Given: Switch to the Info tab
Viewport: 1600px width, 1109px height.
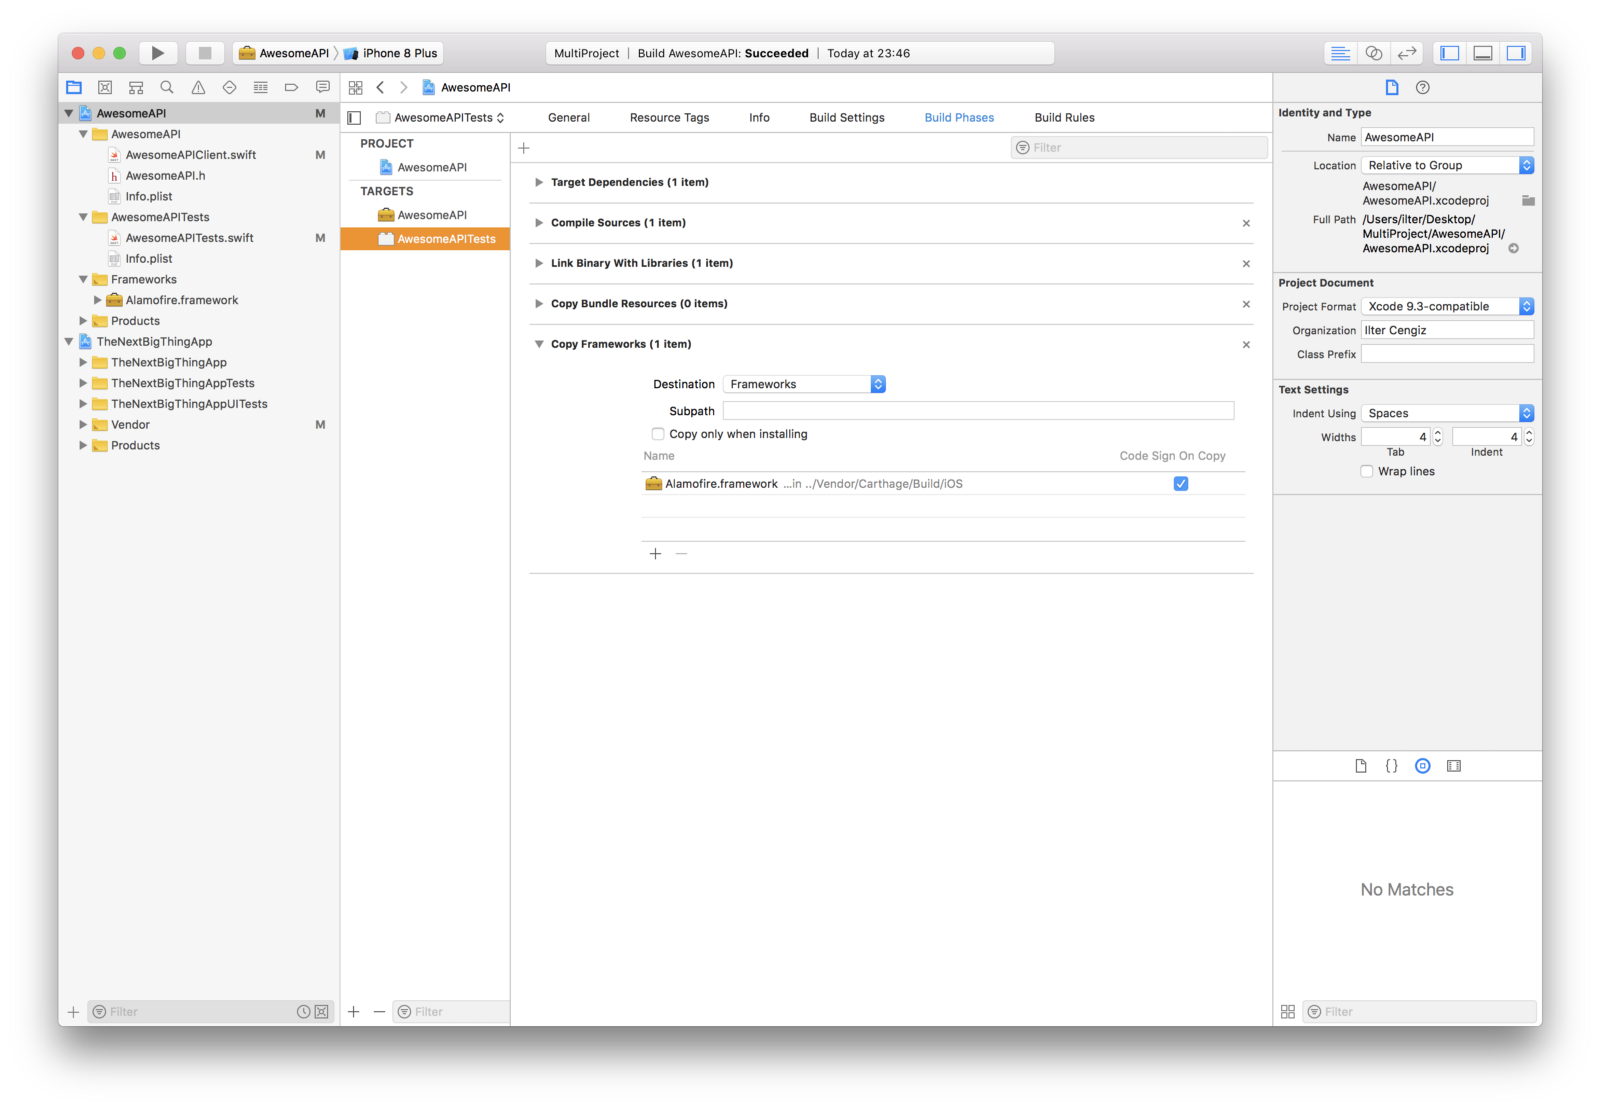Looking at the screenshot, I should pyautogui.click(x=760, y=118).
